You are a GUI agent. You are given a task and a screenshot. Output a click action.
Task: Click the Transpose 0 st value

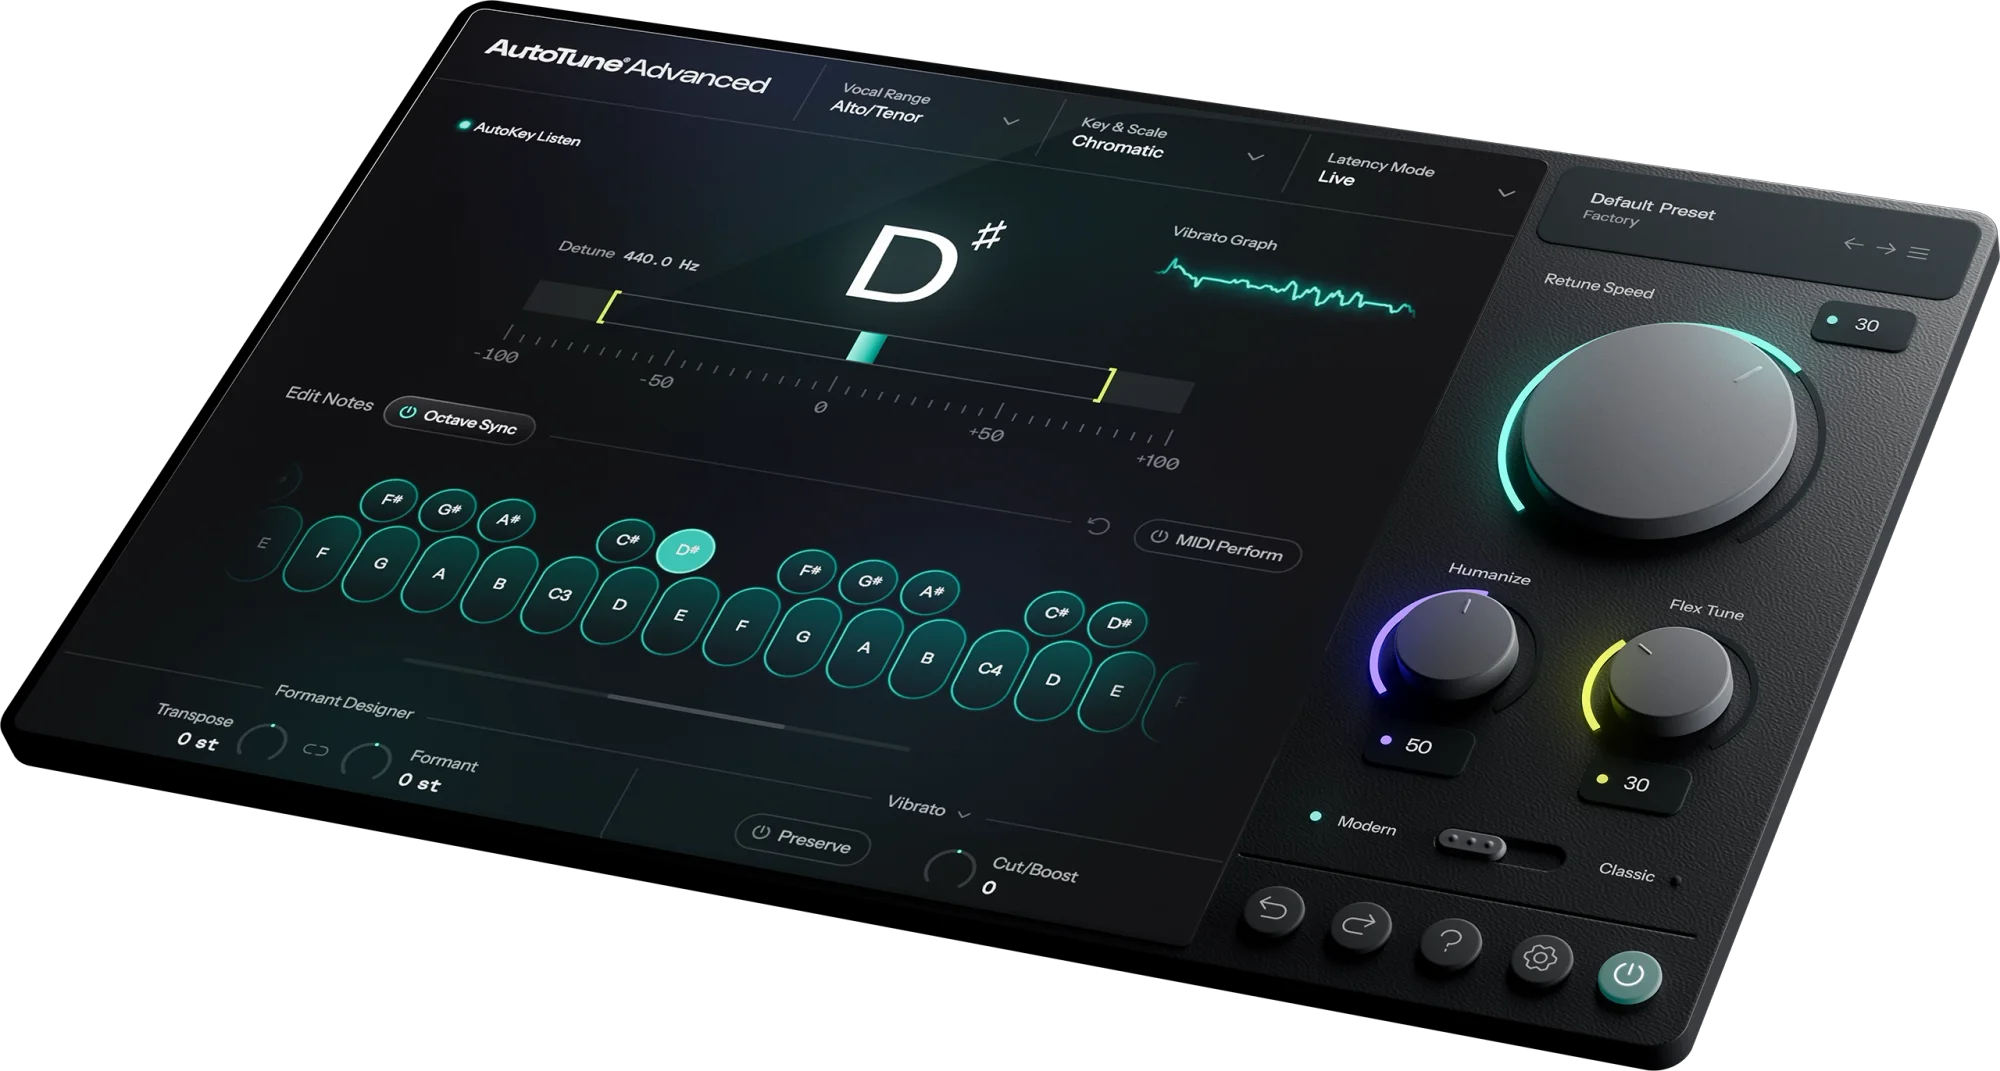point(197,742)
